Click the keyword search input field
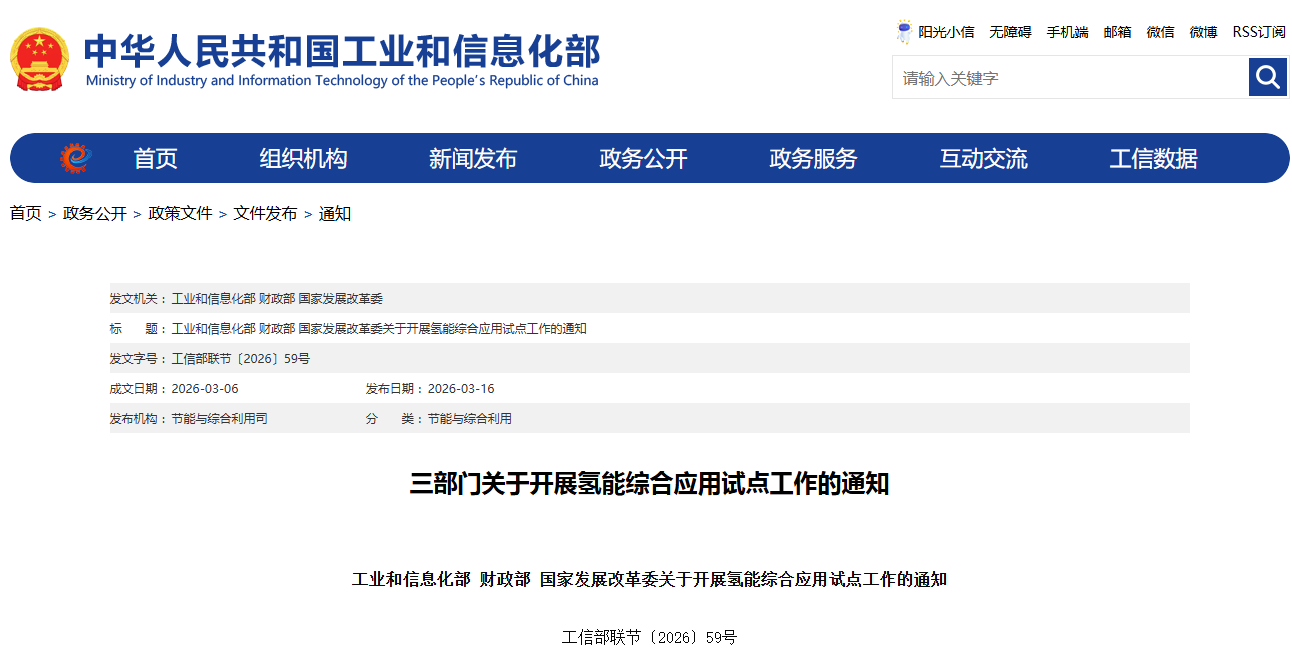This screenshot has width=1292, height=653. [x=1069, y=78]
